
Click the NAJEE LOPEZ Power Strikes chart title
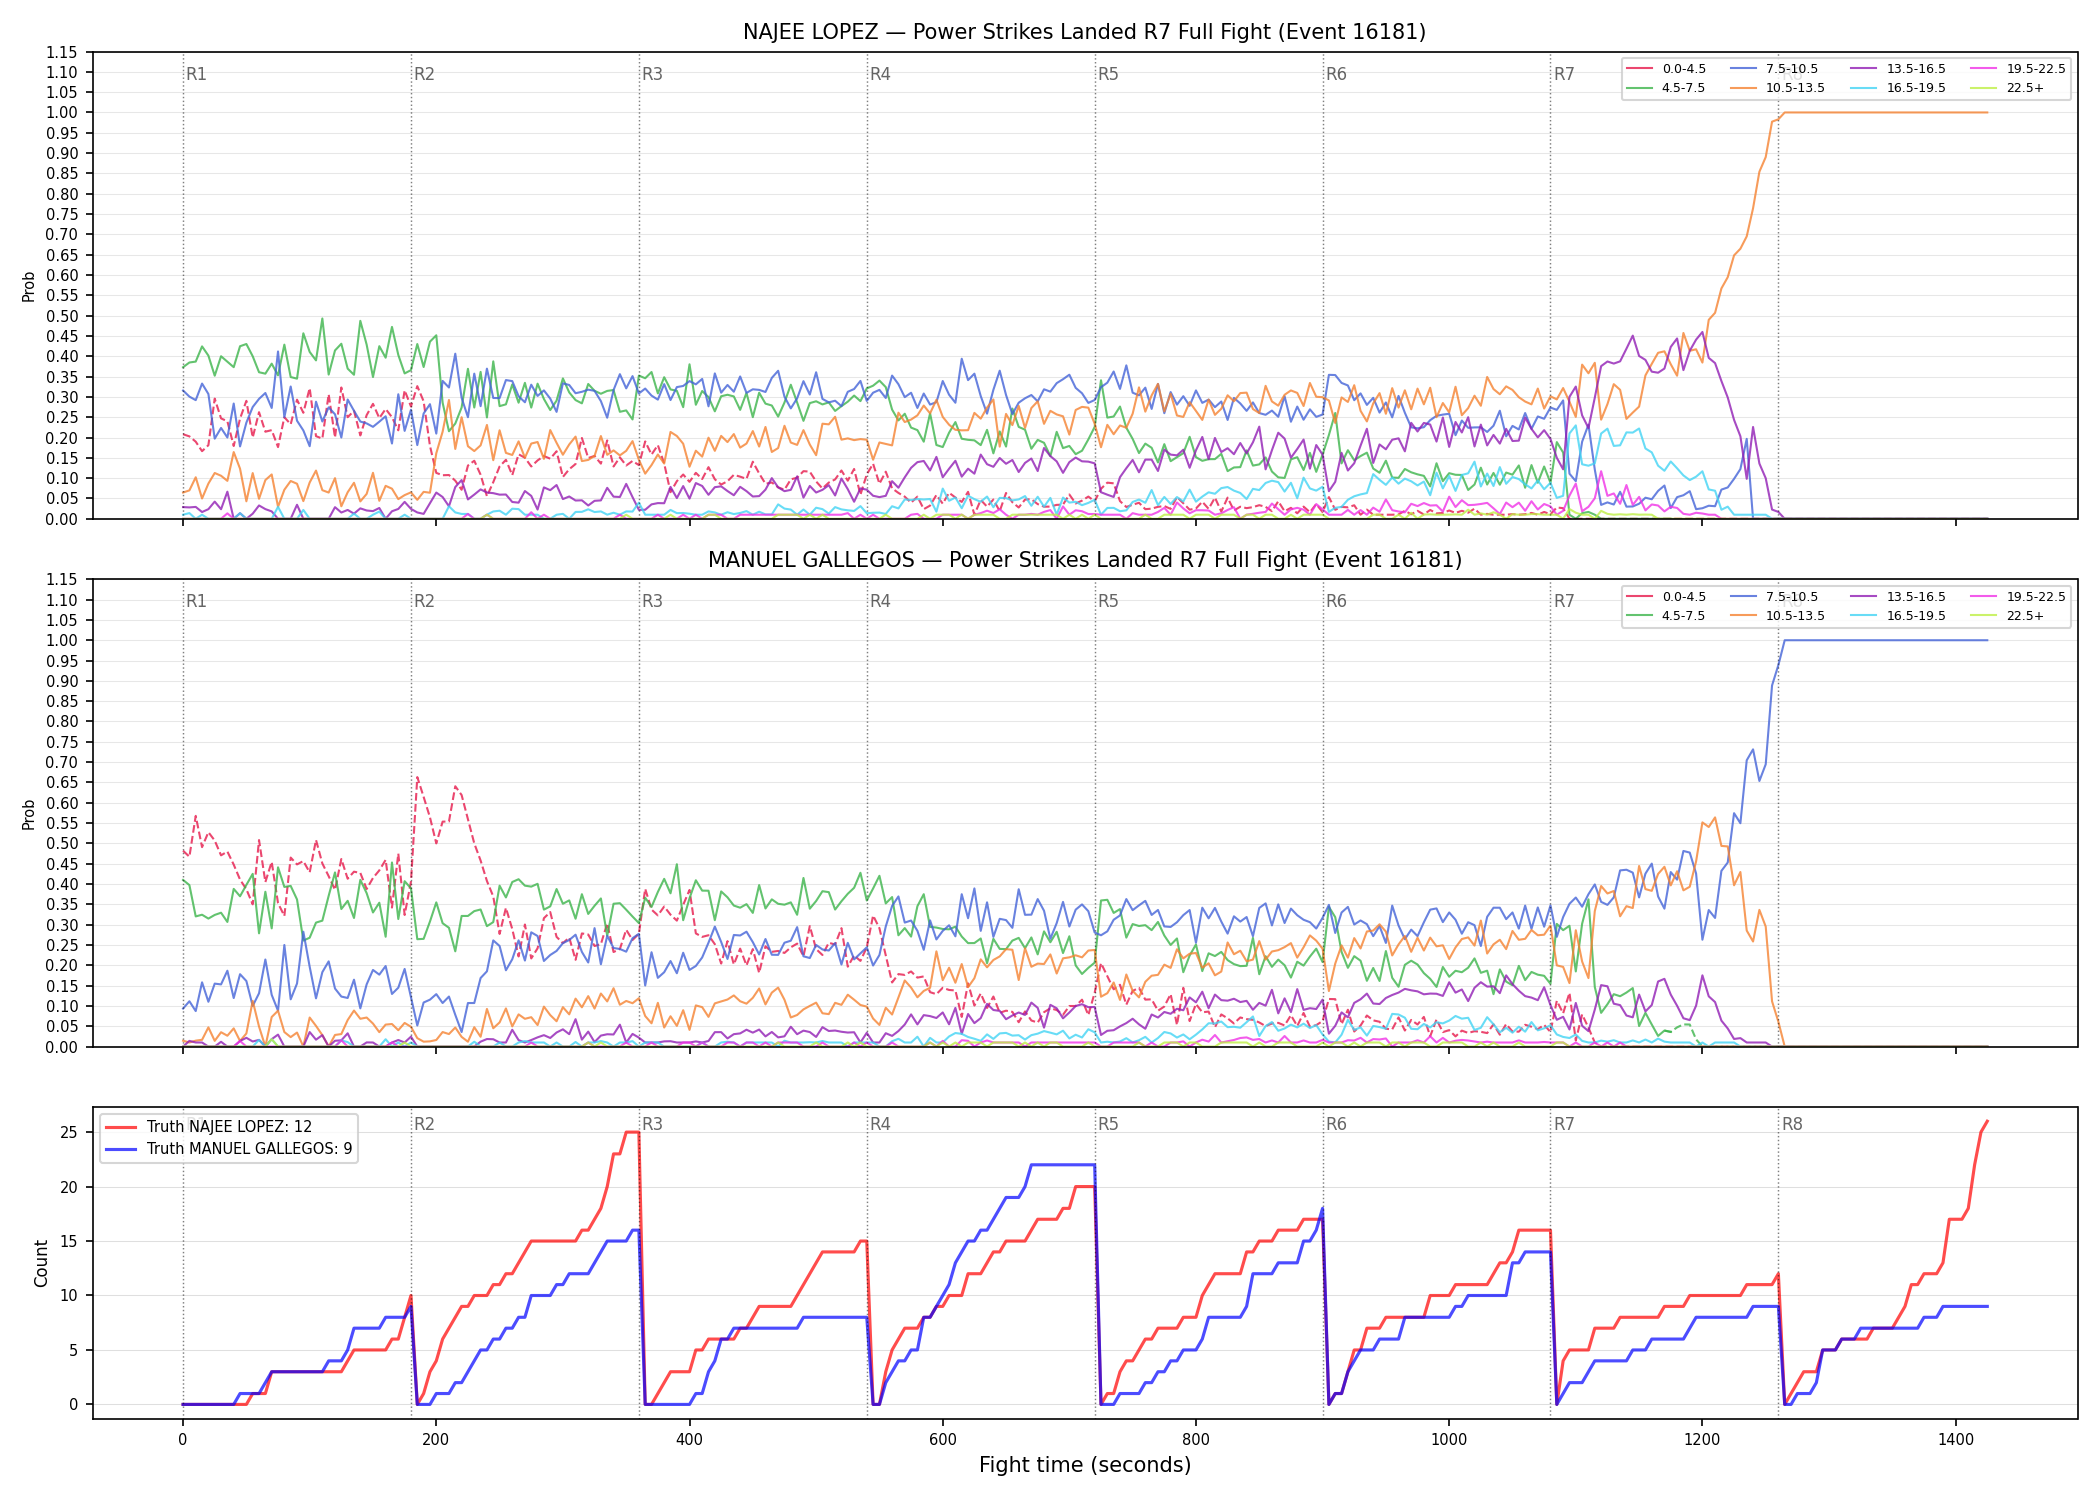click(1084, 32)
